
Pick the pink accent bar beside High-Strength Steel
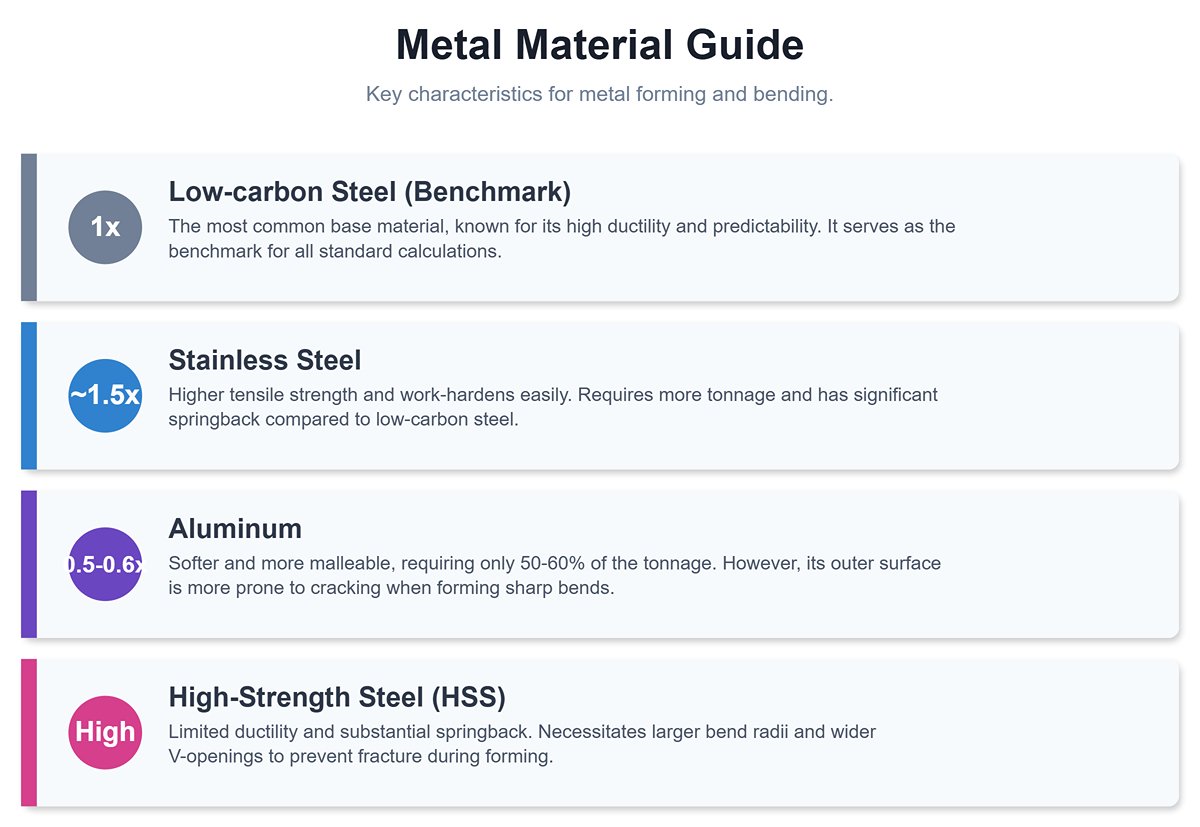click(x=29, y=732)
